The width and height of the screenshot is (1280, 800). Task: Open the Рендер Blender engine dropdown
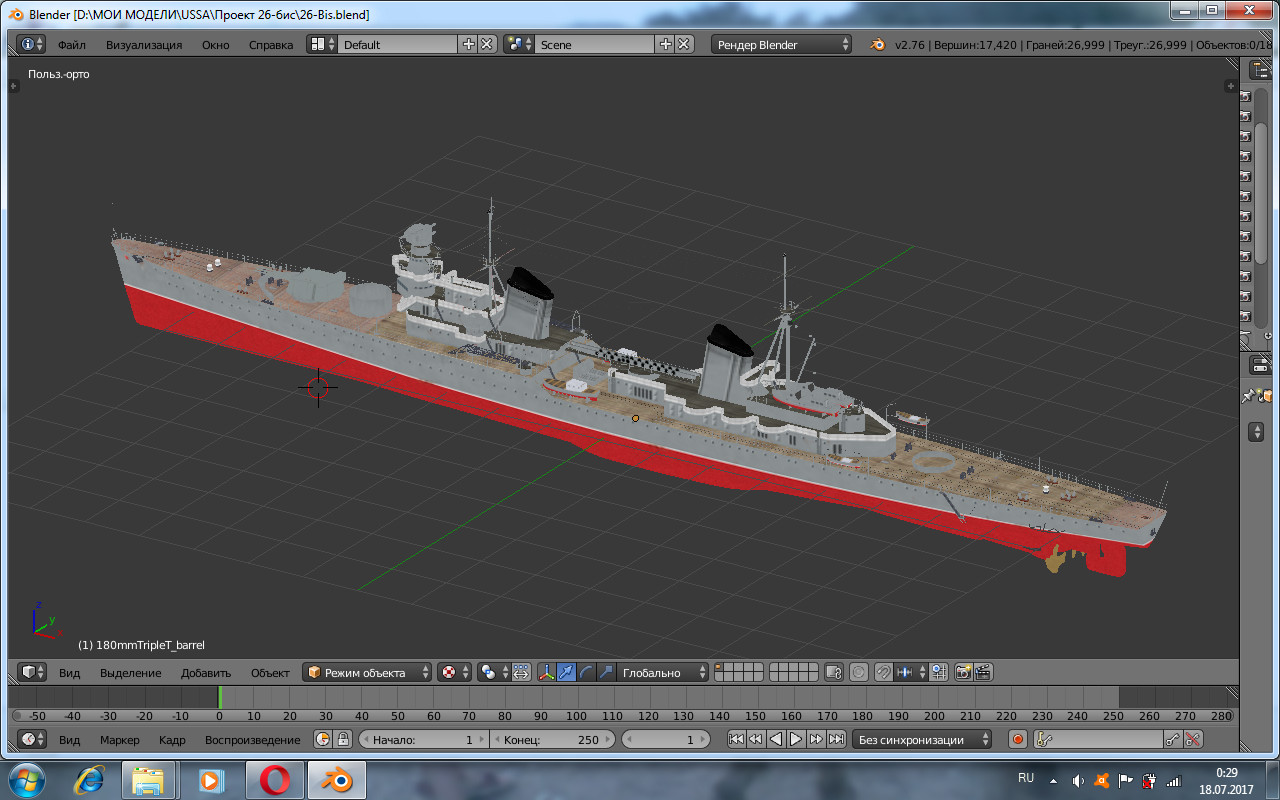coord(782,45)
